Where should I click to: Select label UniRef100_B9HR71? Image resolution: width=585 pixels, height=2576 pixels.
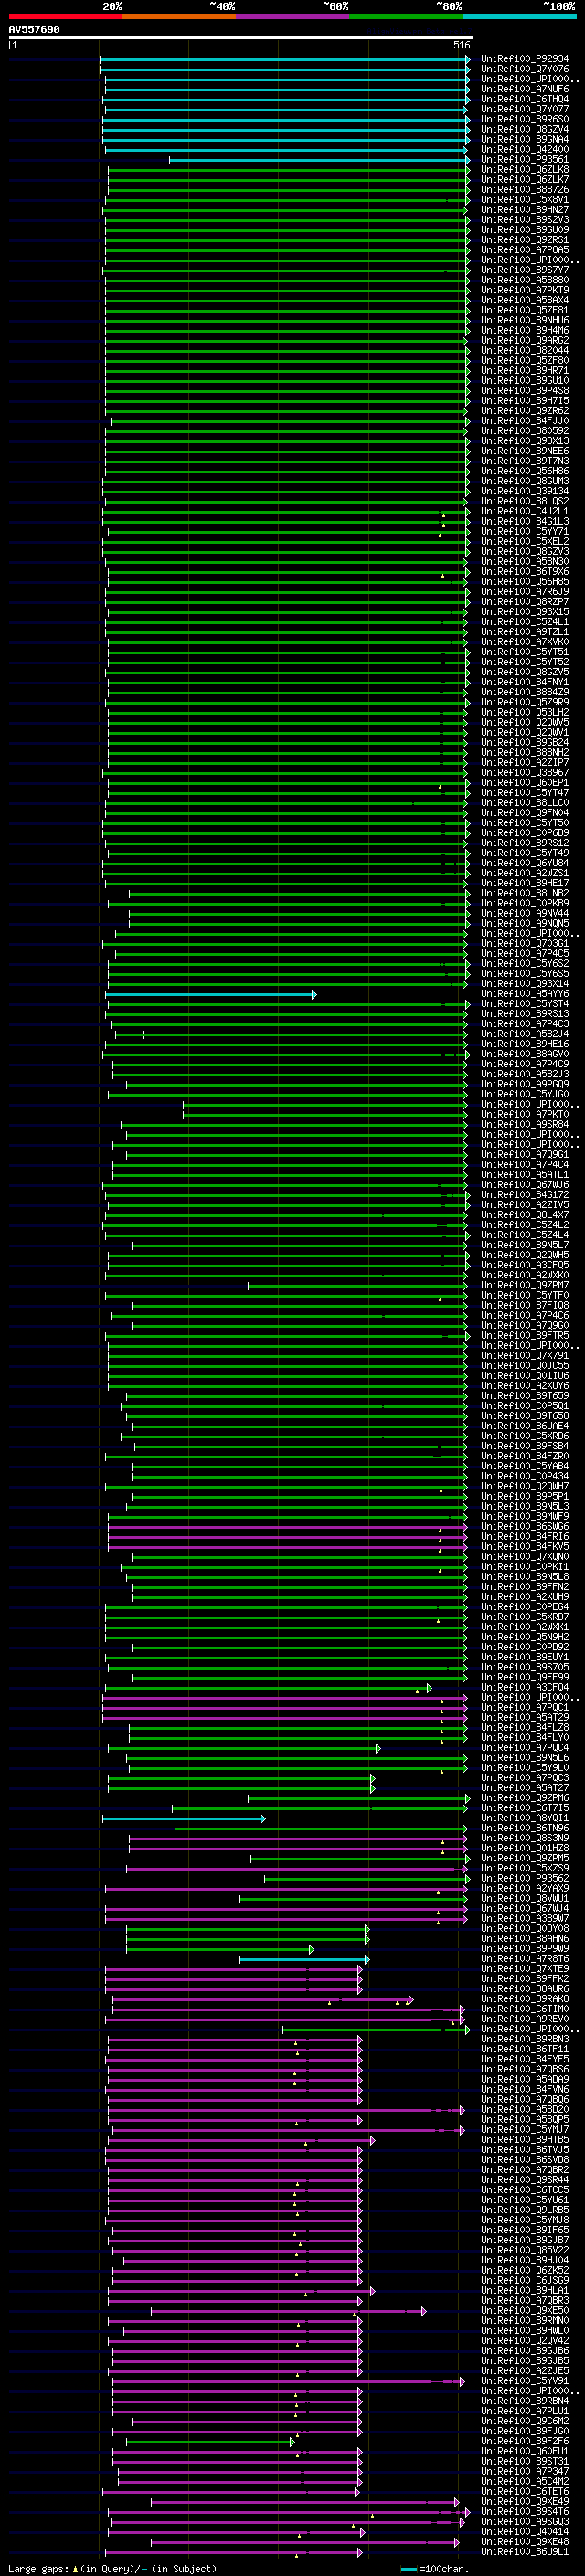tap(525, 371)
